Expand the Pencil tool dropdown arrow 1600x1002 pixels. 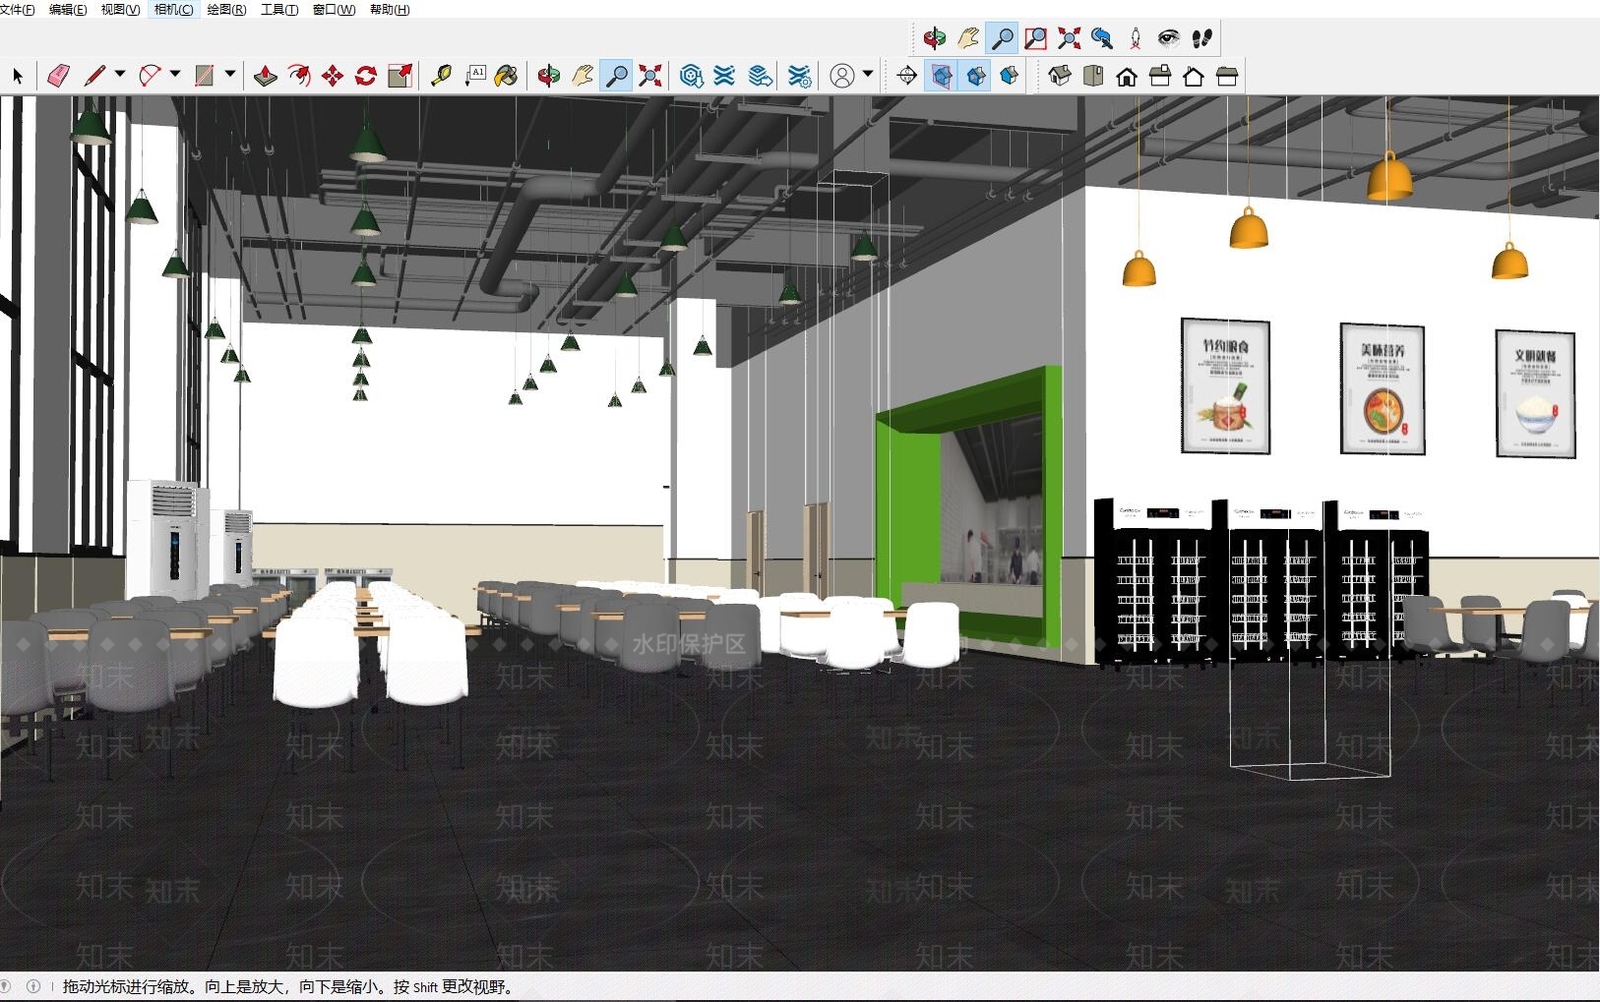[120, 74]
